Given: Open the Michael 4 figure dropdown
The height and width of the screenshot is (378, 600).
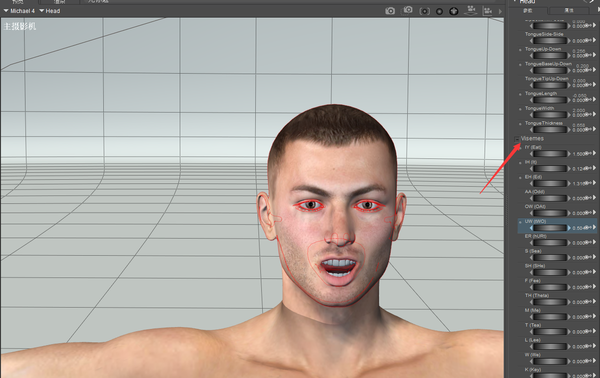Looking at the screenshot, I should click(19, 11).
